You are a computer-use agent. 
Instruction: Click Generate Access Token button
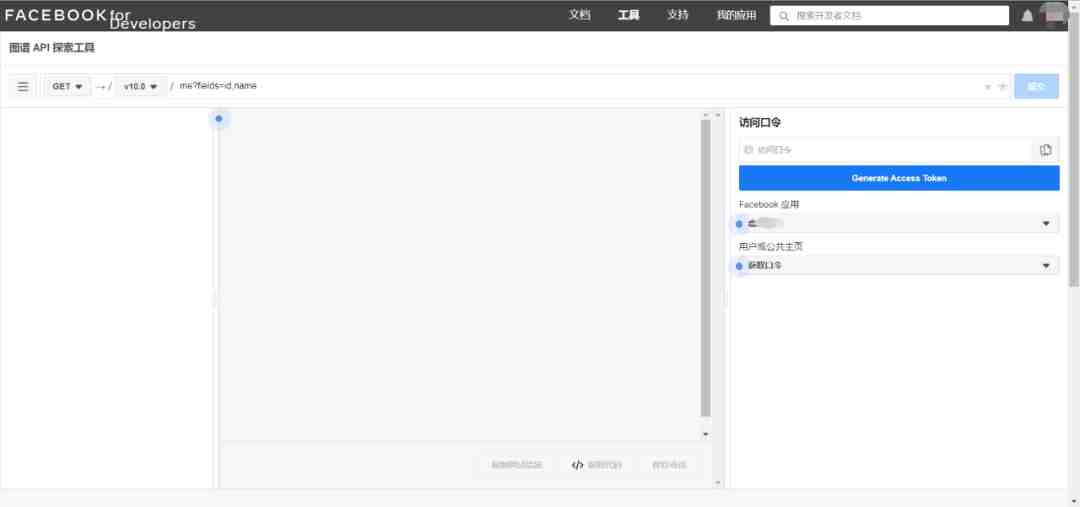899,178
